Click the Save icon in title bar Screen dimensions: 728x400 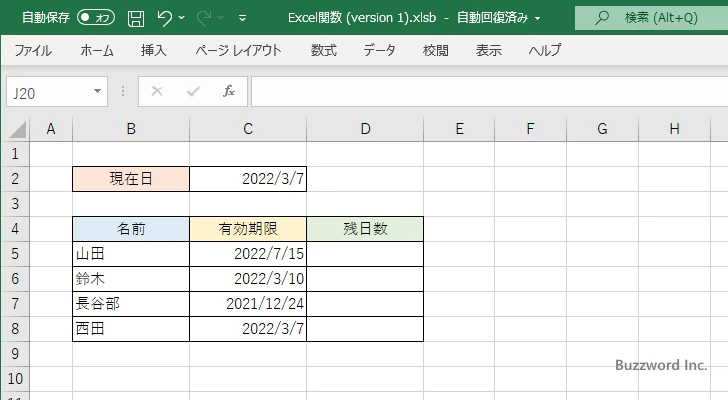coord(136,18)
